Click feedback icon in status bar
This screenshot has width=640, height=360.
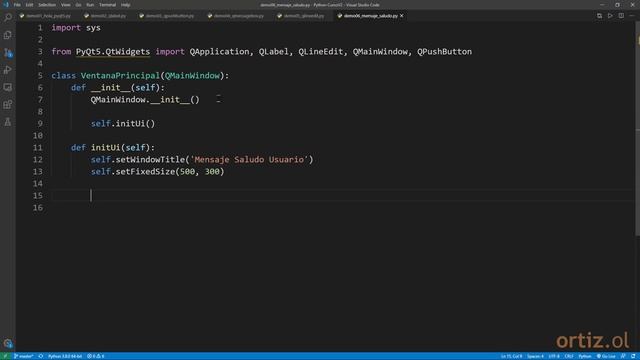click(623, 356)
